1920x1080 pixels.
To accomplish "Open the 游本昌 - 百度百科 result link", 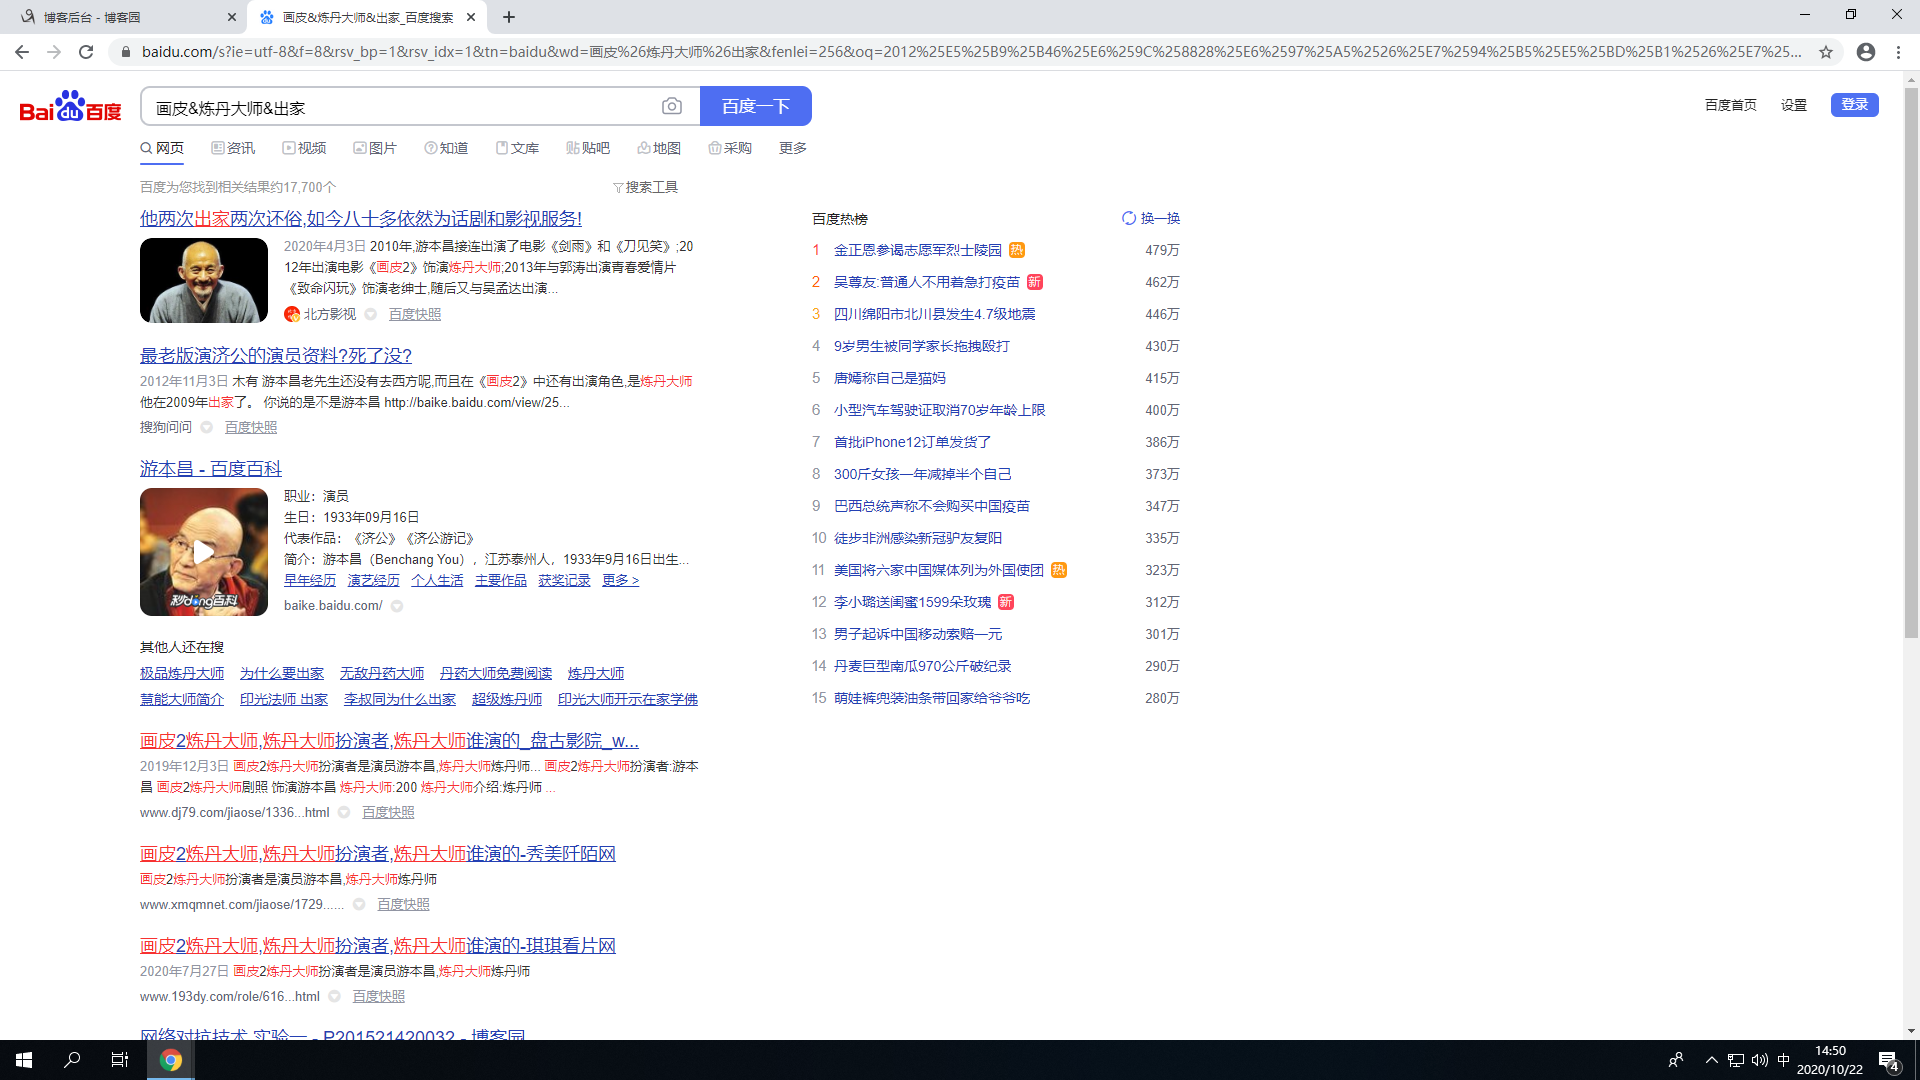I will click(210, 468).
